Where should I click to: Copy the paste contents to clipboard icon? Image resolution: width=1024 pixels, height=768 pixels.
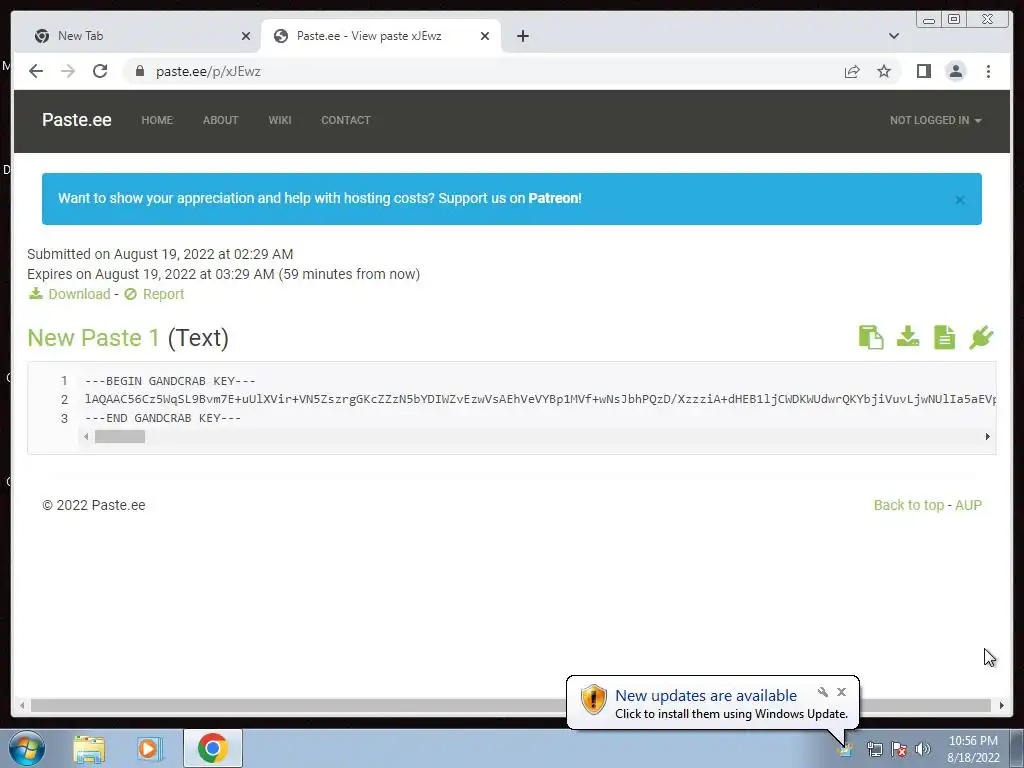(x=871, y=337)
